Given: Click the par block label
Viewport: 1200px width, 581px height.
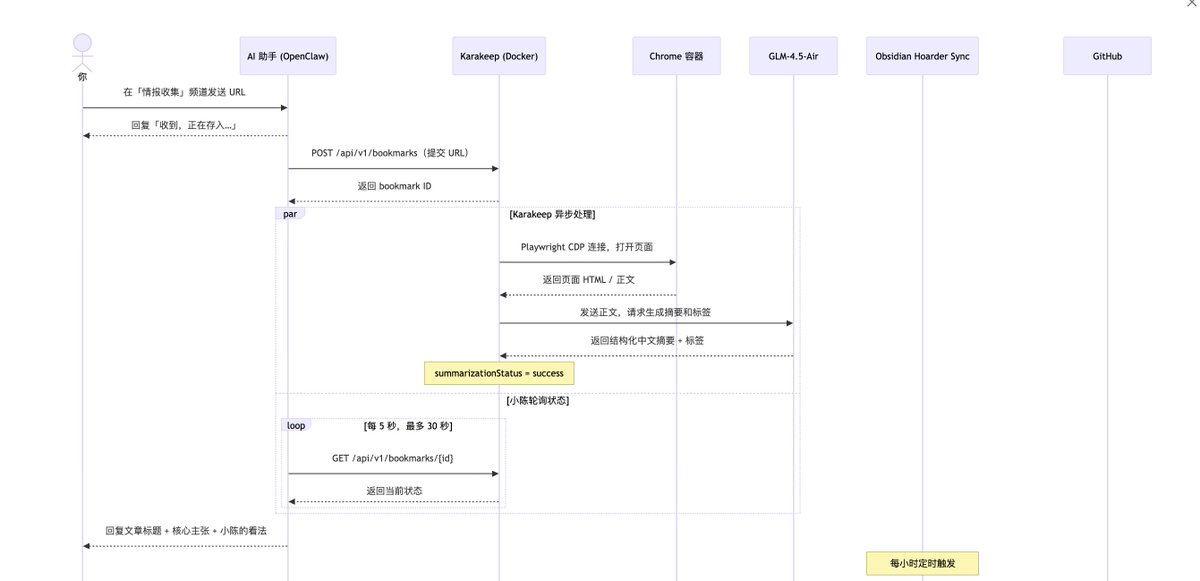Looking at the screenshot, I should (x=290, y=213).
